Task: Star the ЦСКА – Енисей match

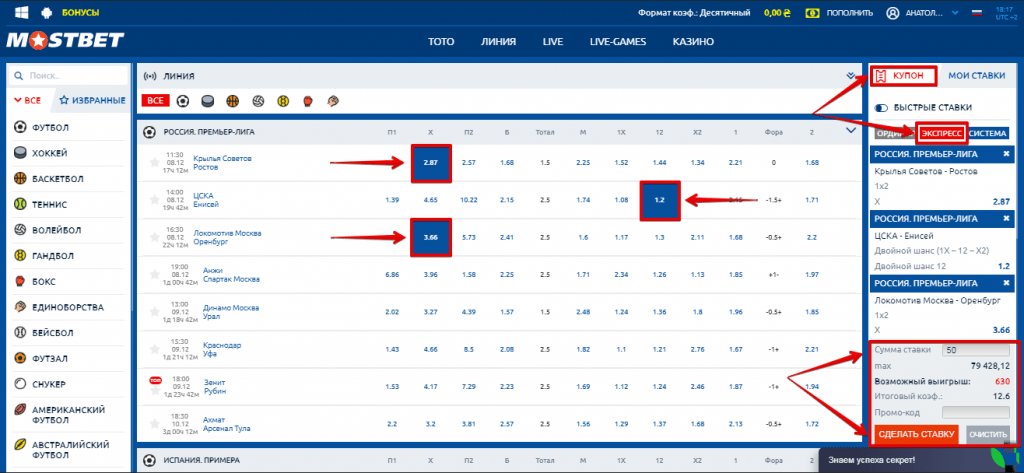Action: click(x=155, y=199)
